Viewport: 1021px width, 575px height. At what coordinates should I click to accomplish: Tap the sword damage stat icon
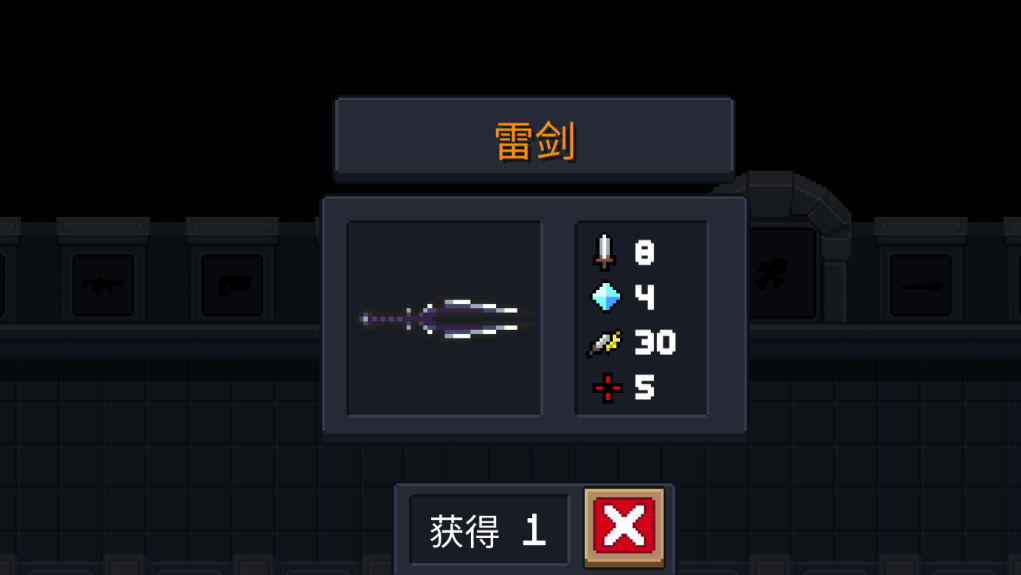(x=605, y=251)
